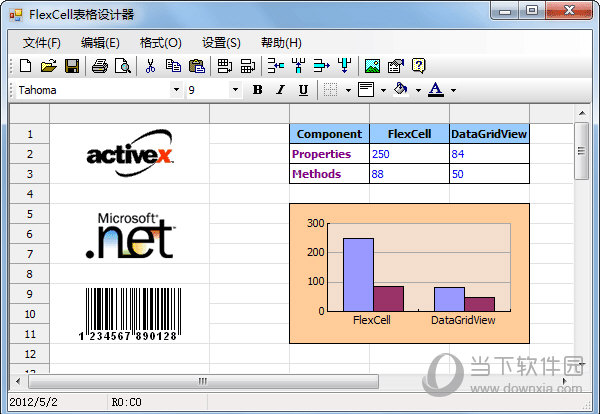
Task: Insert a picture with the image icon
Action: click(372, 66)
